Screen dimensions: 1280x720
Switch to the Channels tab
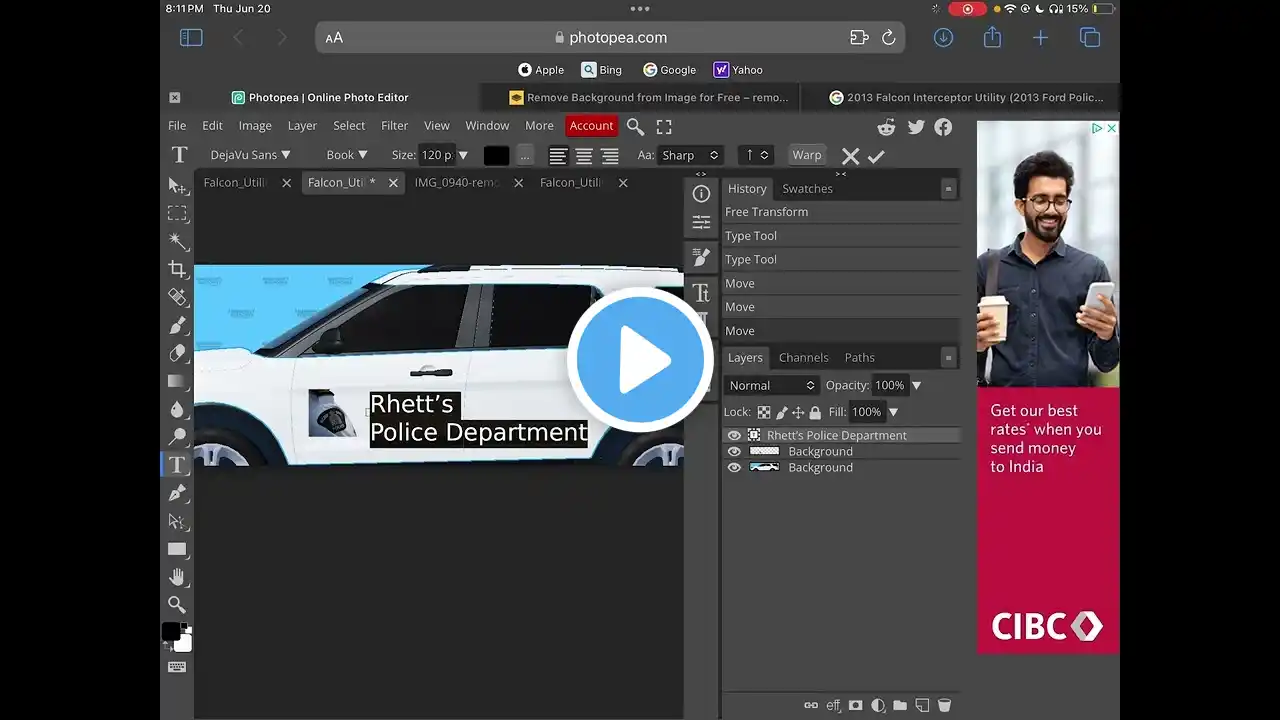pyautogui.click(x=803, y=357)
